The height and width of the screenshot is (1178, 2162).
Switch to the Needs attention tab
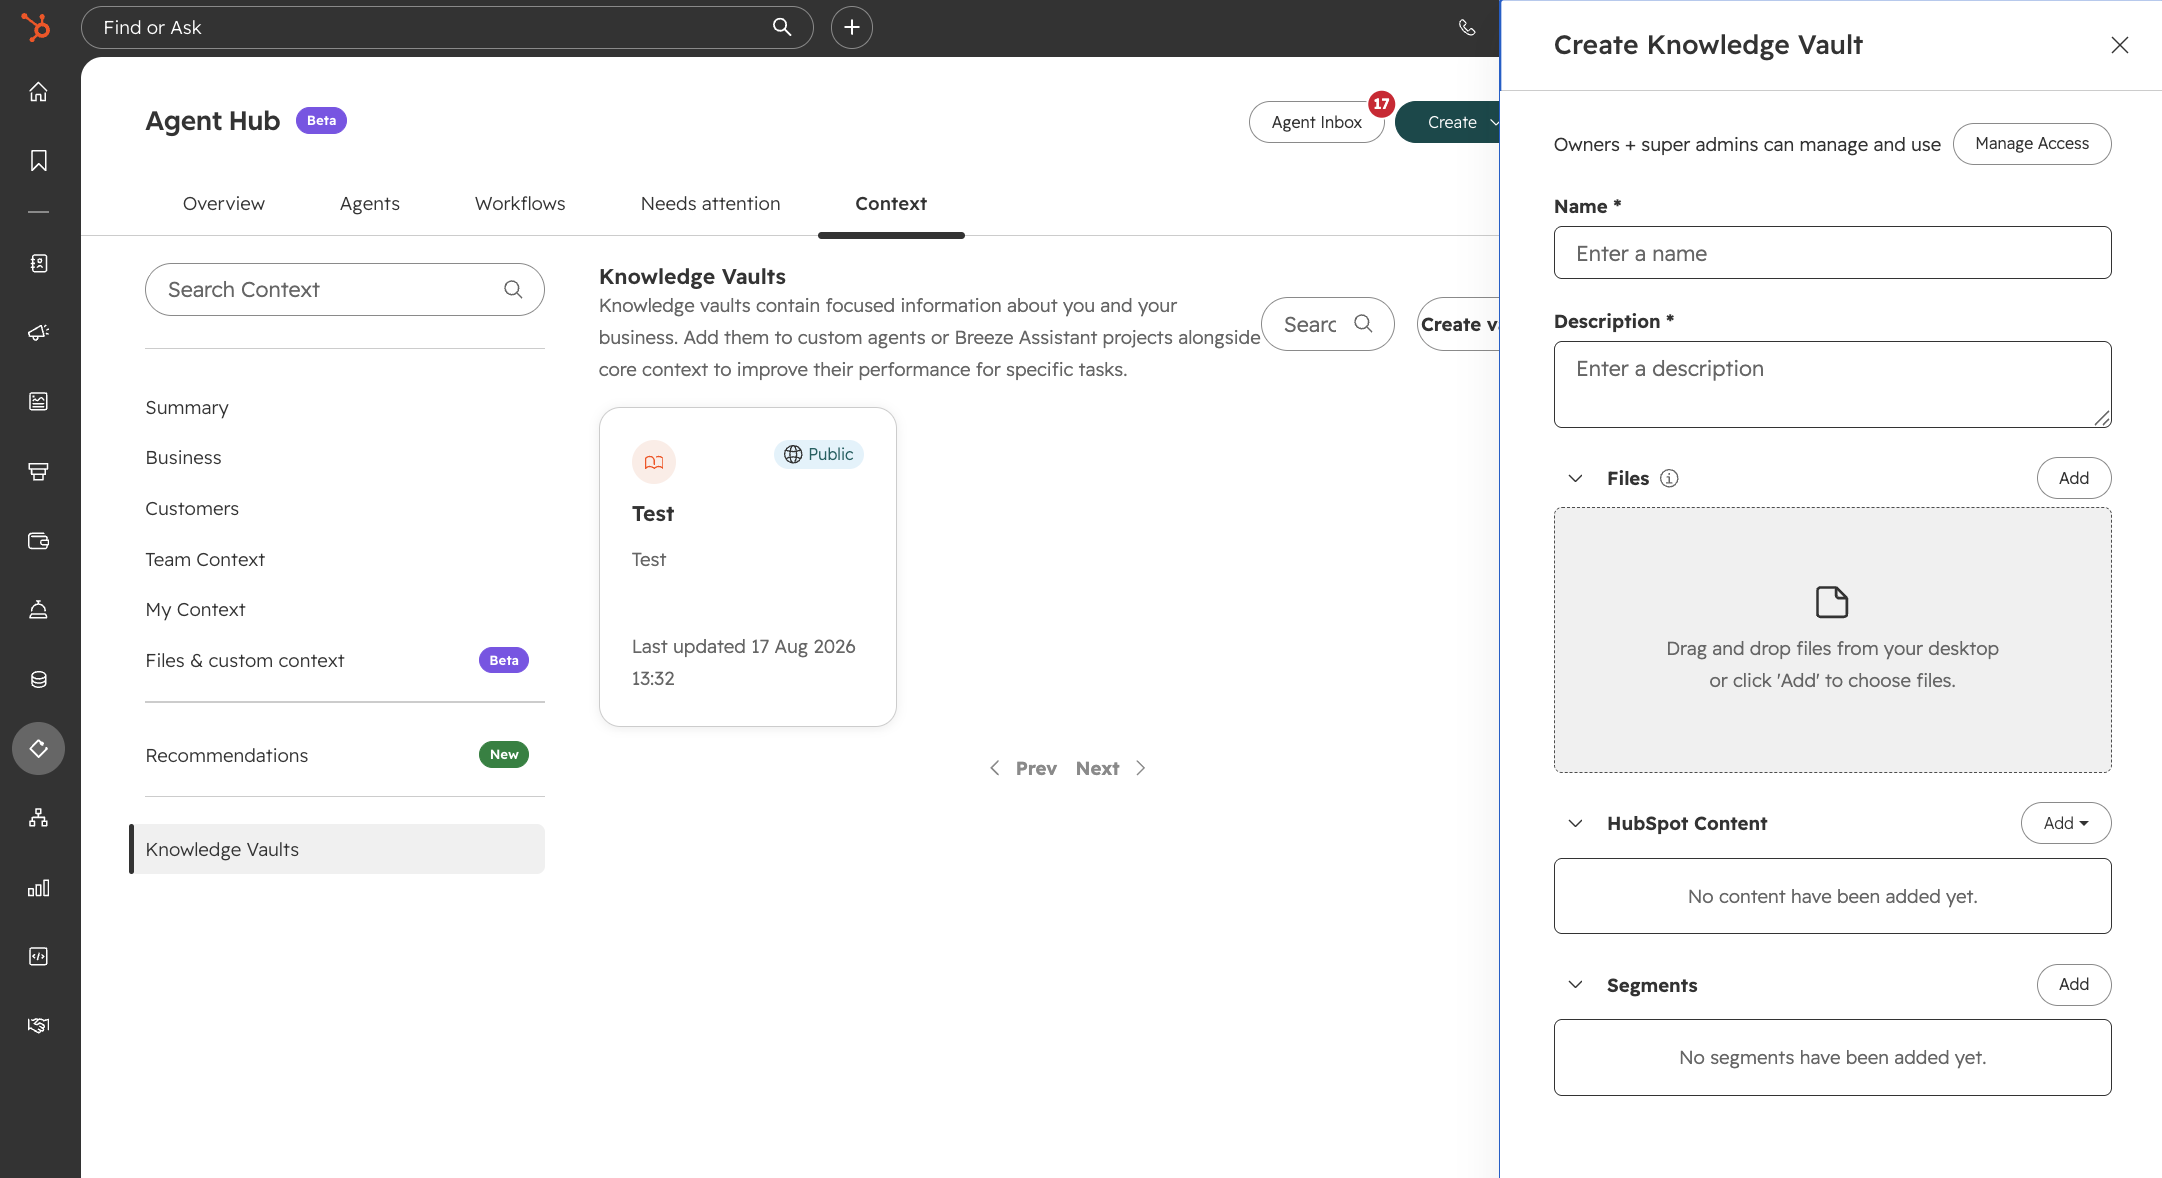coord(711,203)
